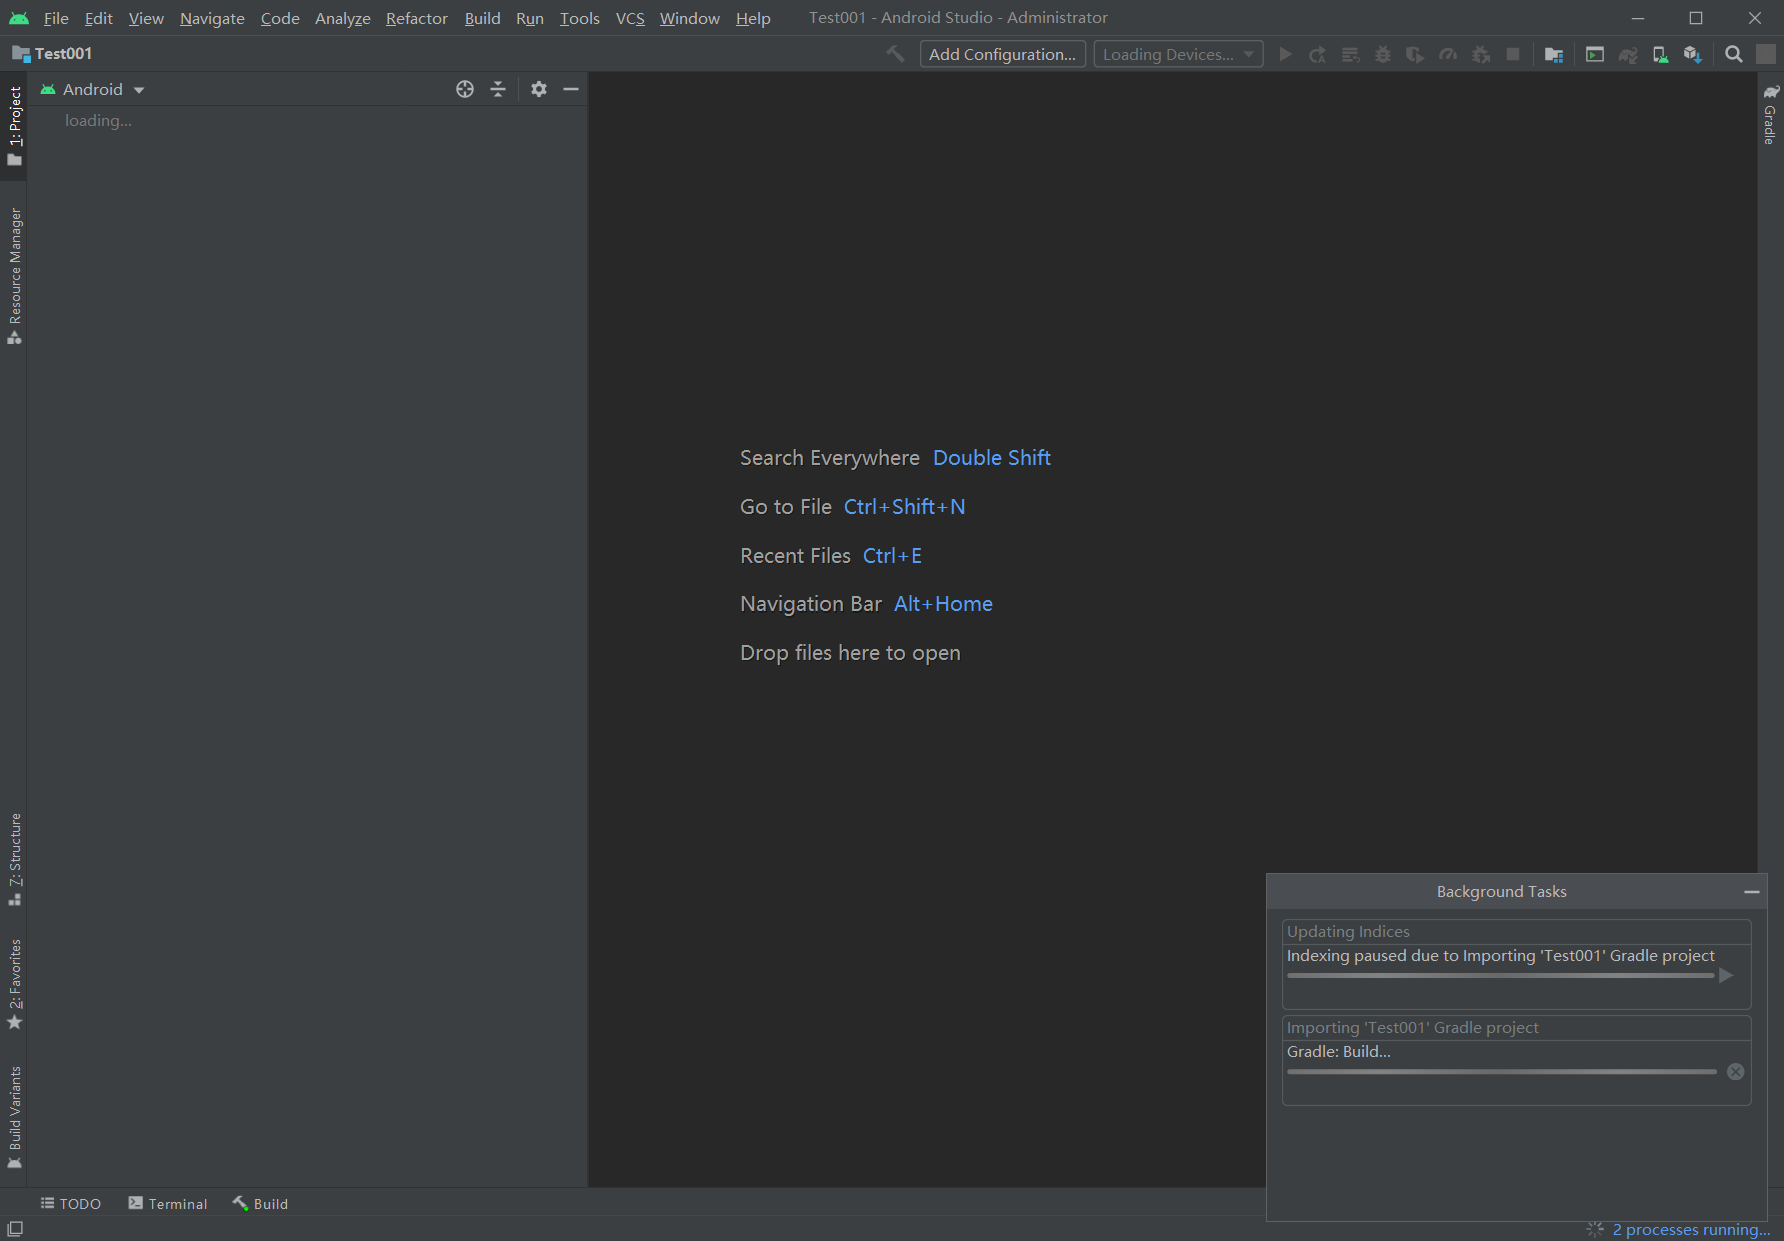Open the File menu
This screenshot has height=1241, width=1784.
(x=56, y=18)
